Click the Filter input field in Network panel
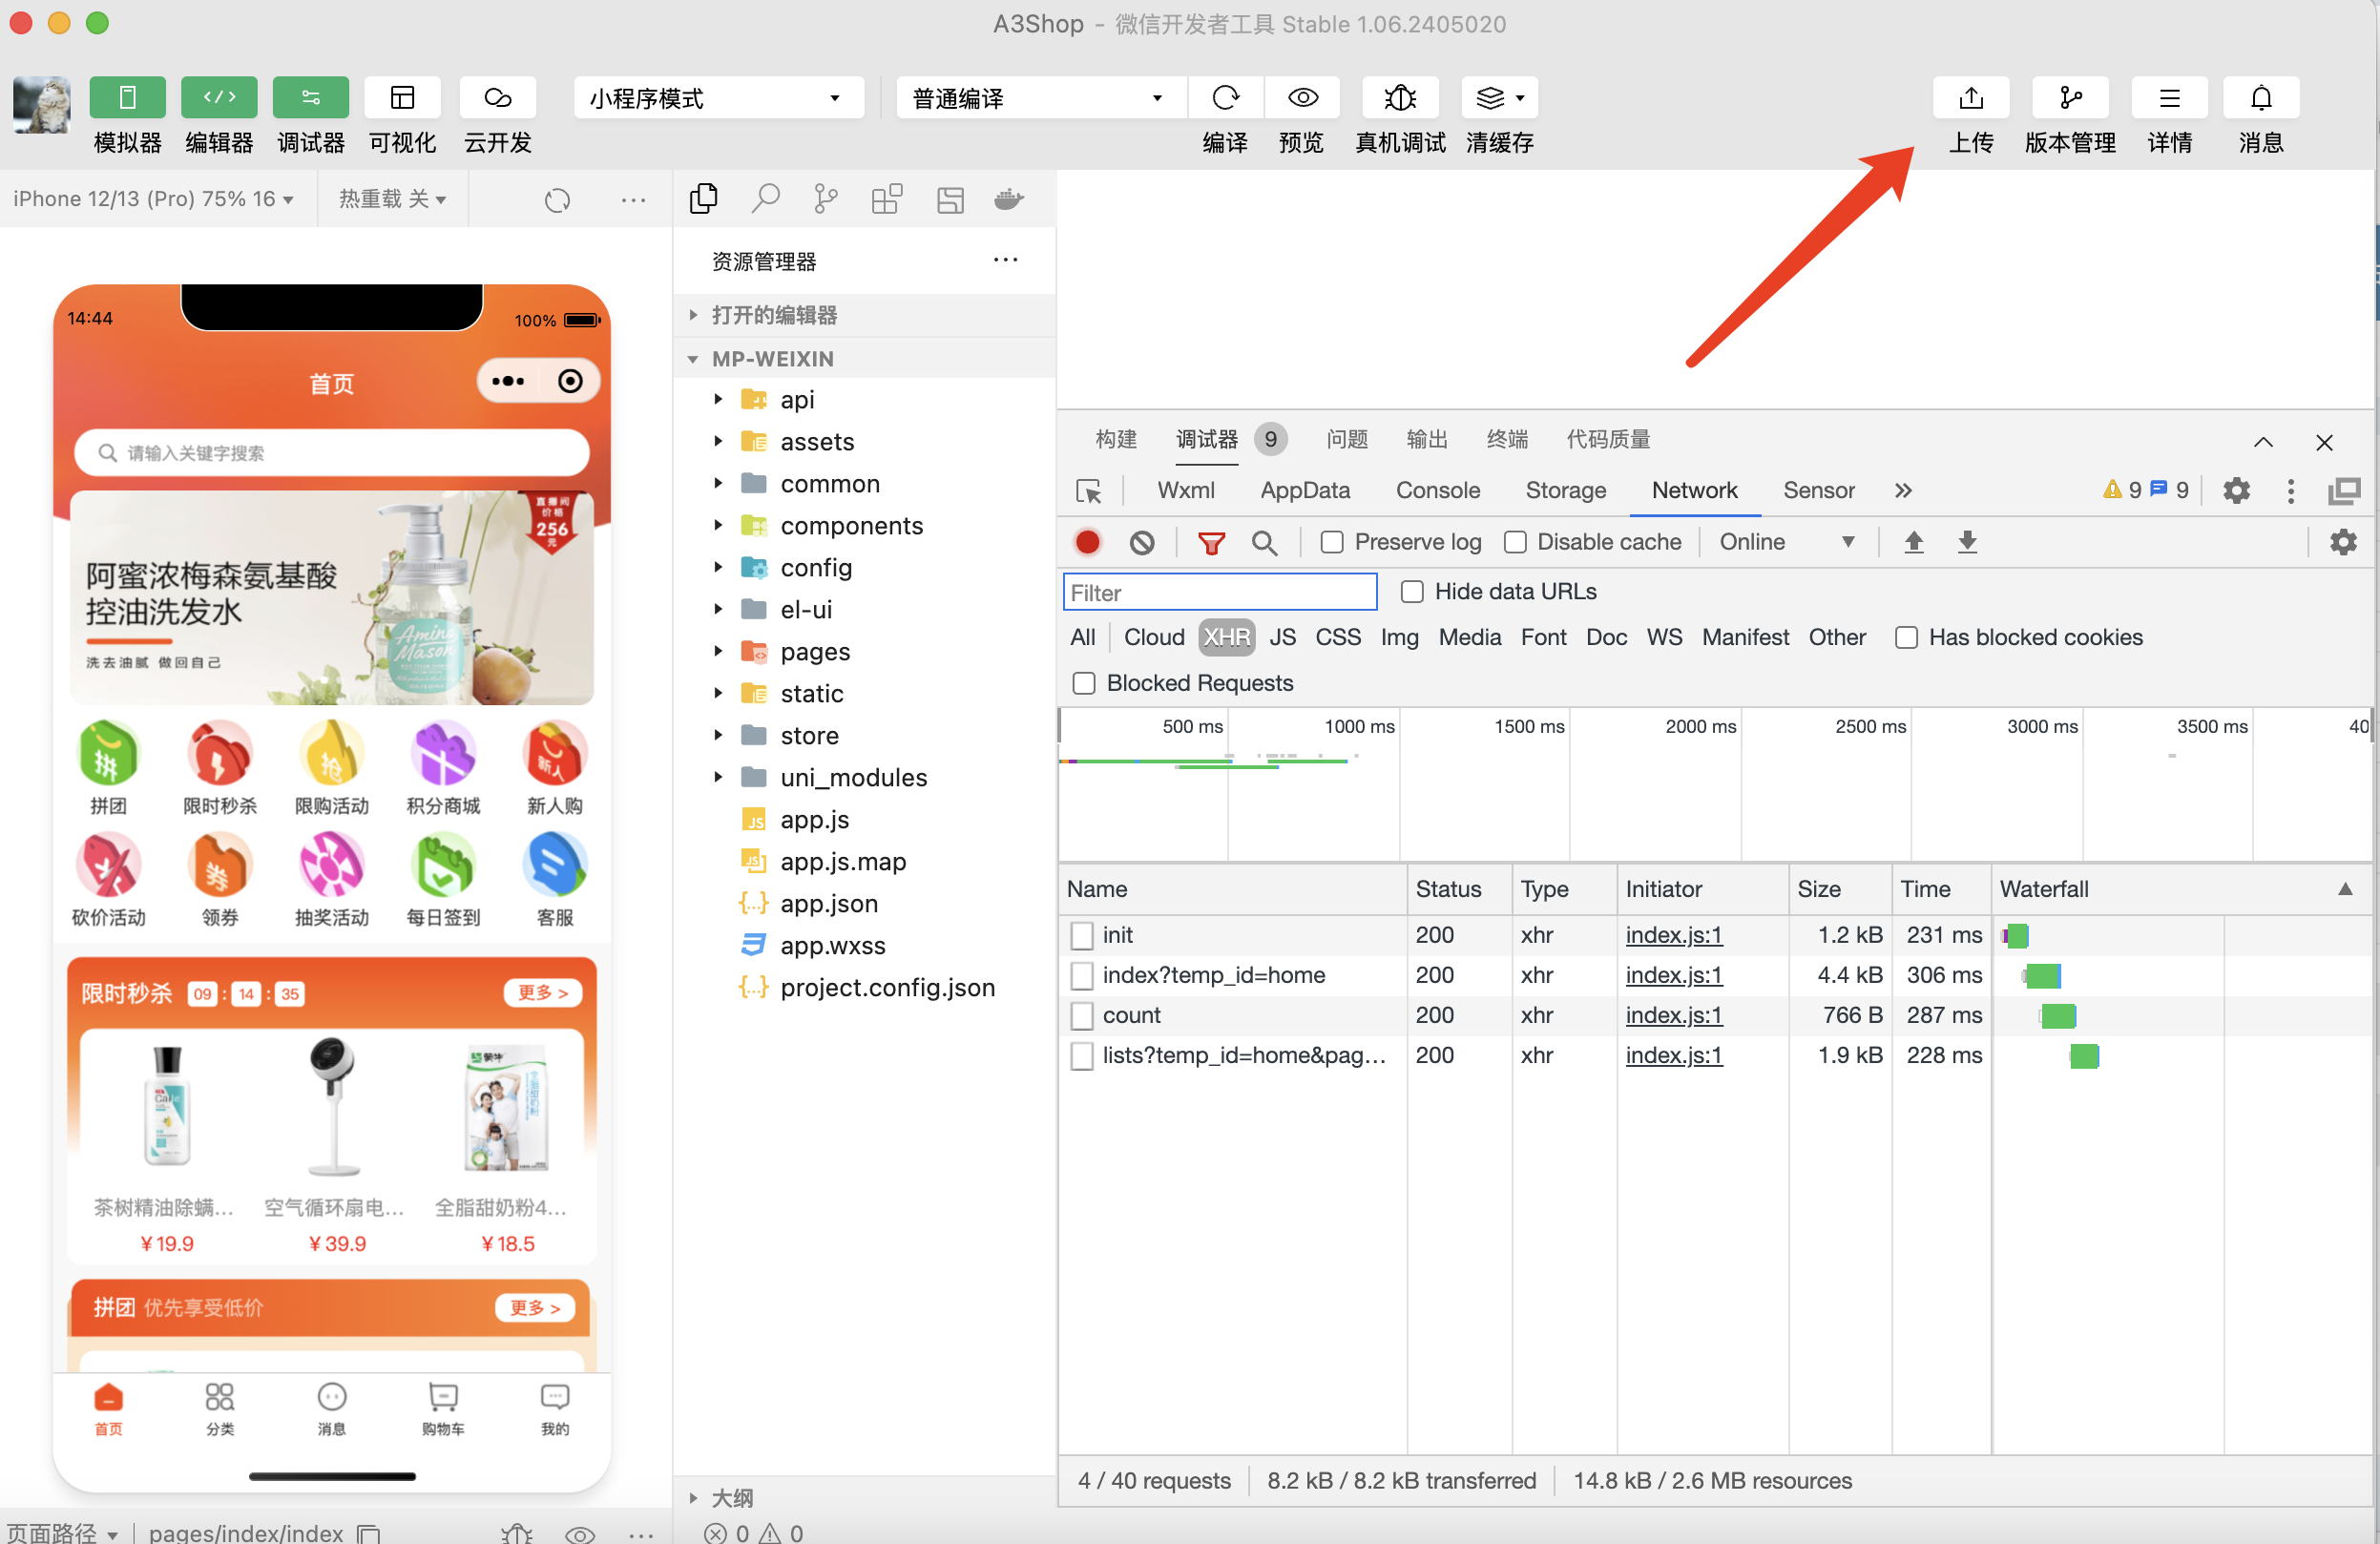 click(x=1220, y=593)
